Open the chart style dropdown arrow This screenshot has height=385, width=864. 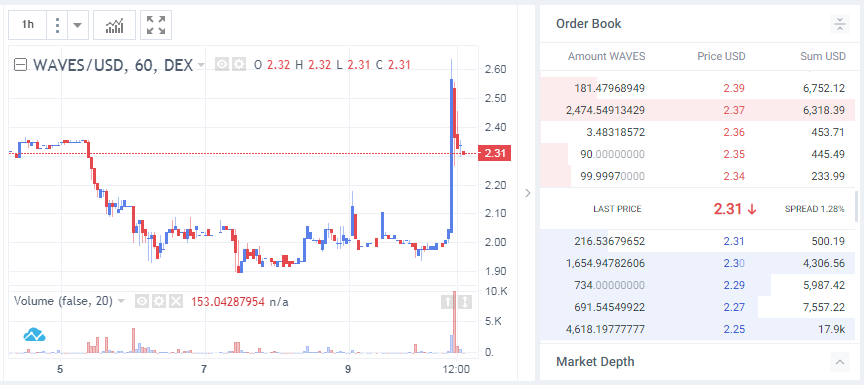coord(78,25)
